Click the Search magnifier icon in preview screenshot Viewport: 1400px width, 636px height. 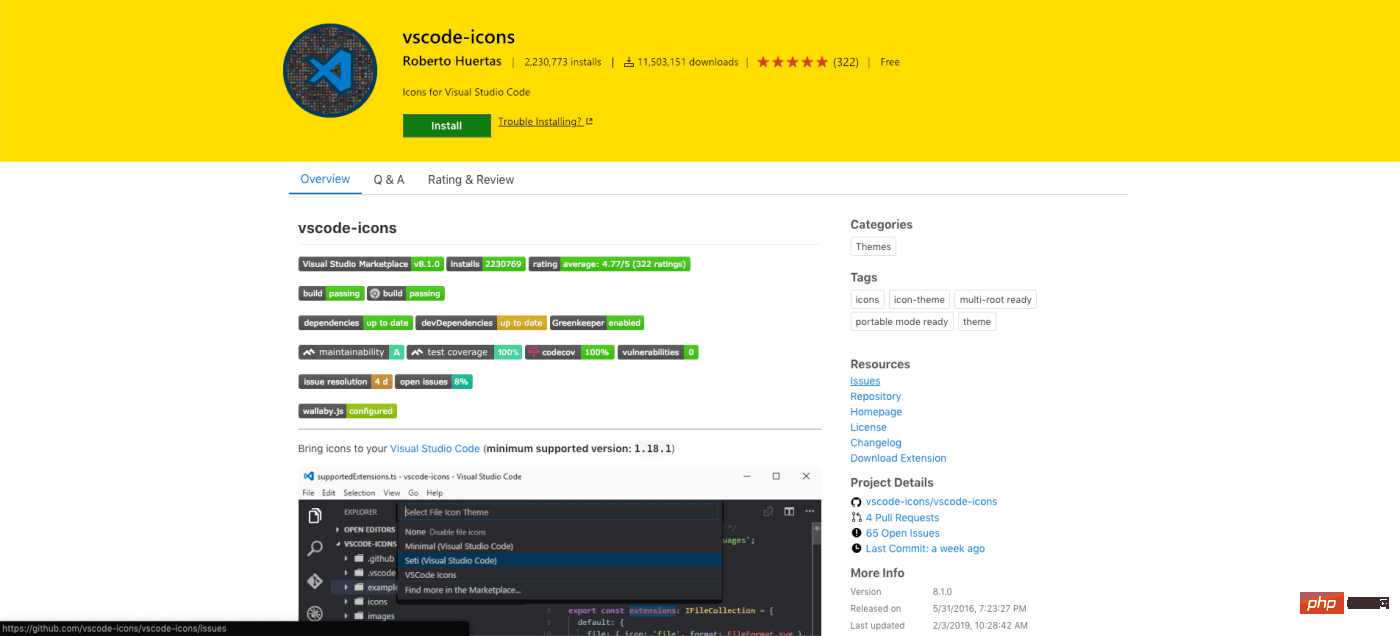coord(314,548)
